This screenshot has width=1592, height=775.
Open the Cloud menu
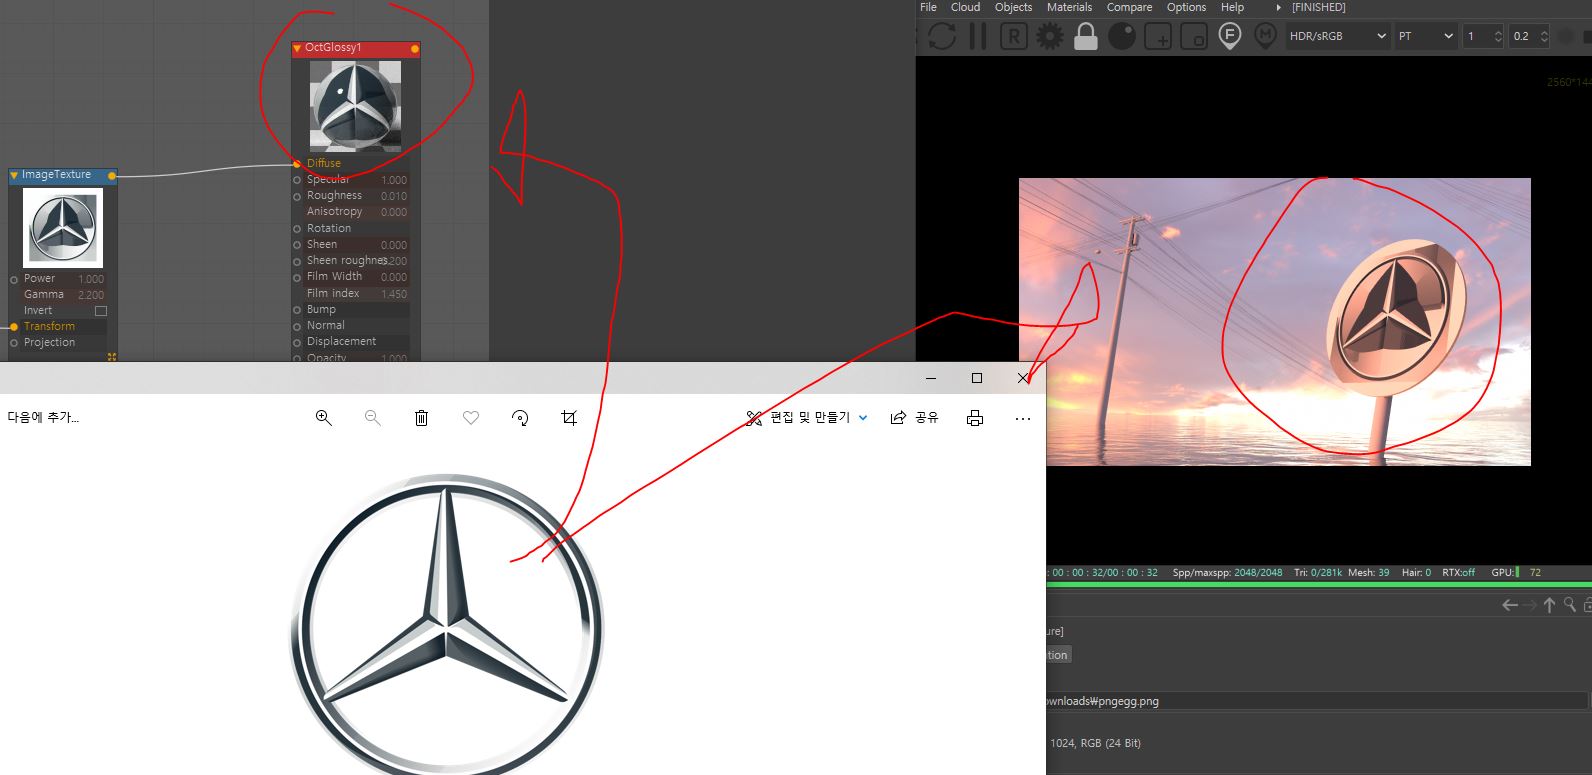point(965,7)
